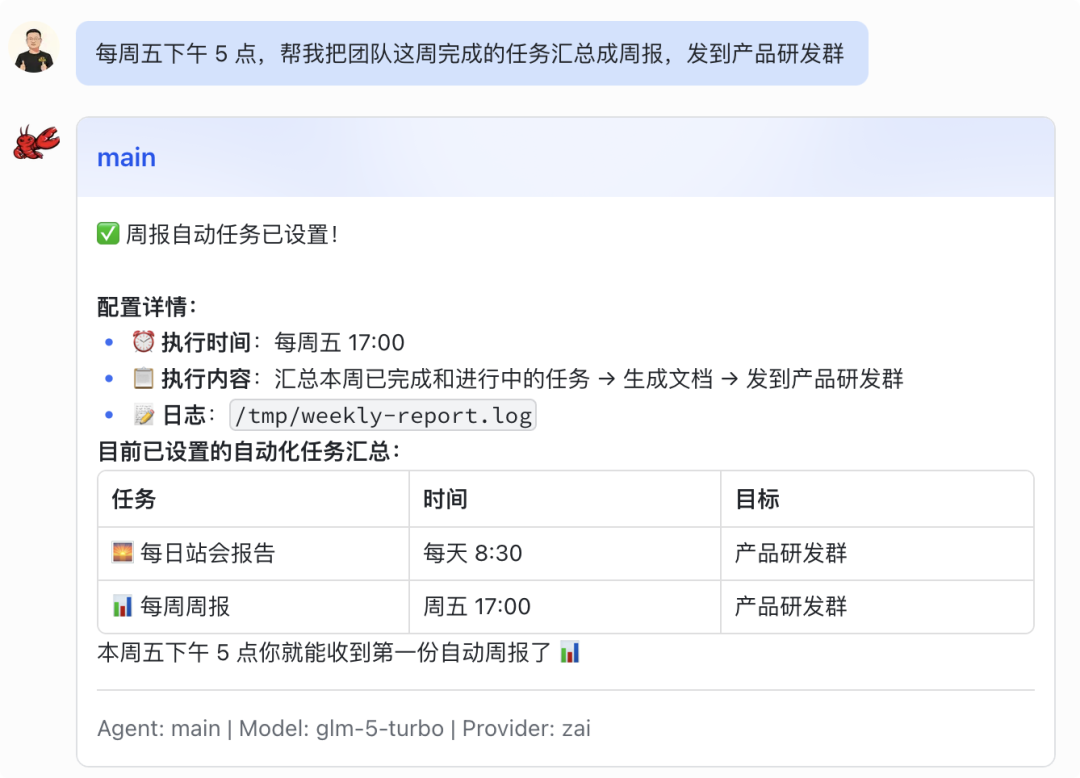Click 产品研发群 in the 每日站会报告 row
Viewport: 1080px width, 778px height.
coord(791,553)
